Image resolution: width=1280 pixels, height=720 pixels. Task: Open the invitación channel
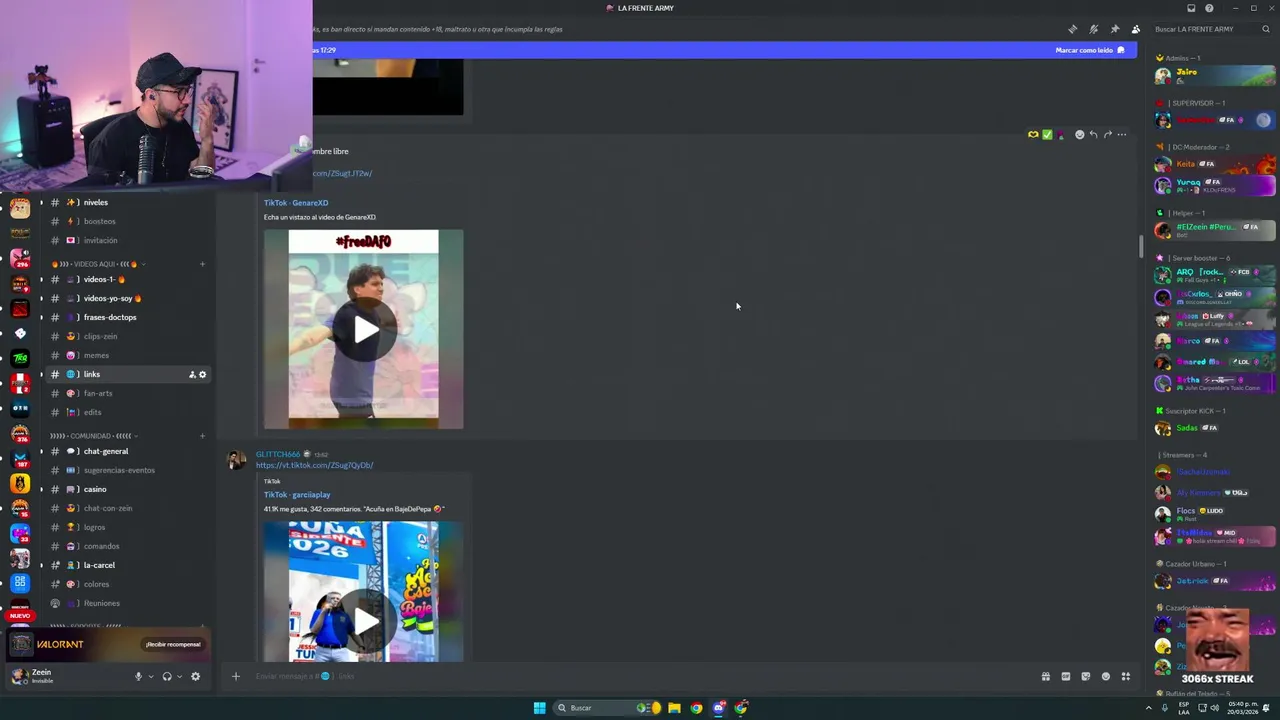tap(128, 240)
